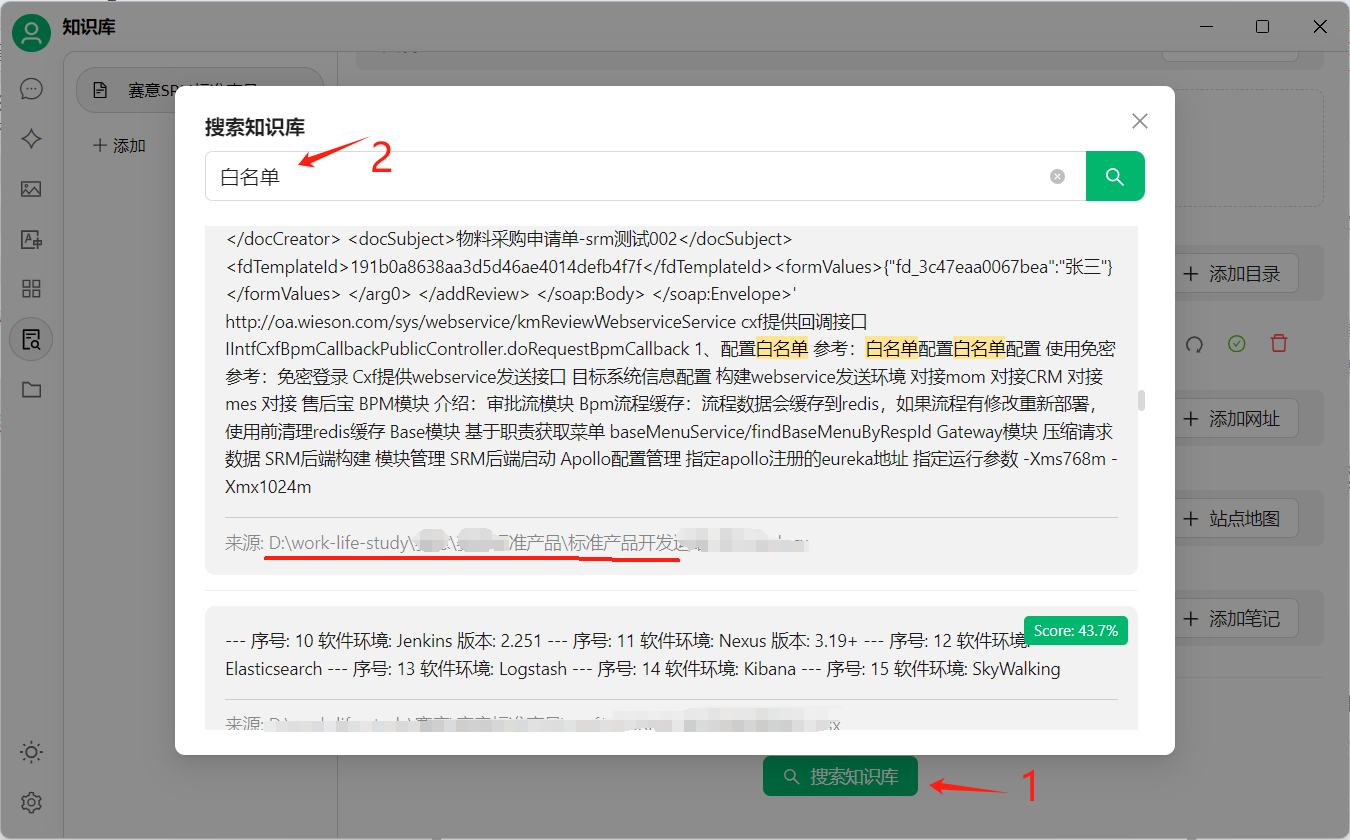Click the 添加网址 button
Image resolution: width=1350 pixels, height=840 pixels.
tap(1231, 419)
